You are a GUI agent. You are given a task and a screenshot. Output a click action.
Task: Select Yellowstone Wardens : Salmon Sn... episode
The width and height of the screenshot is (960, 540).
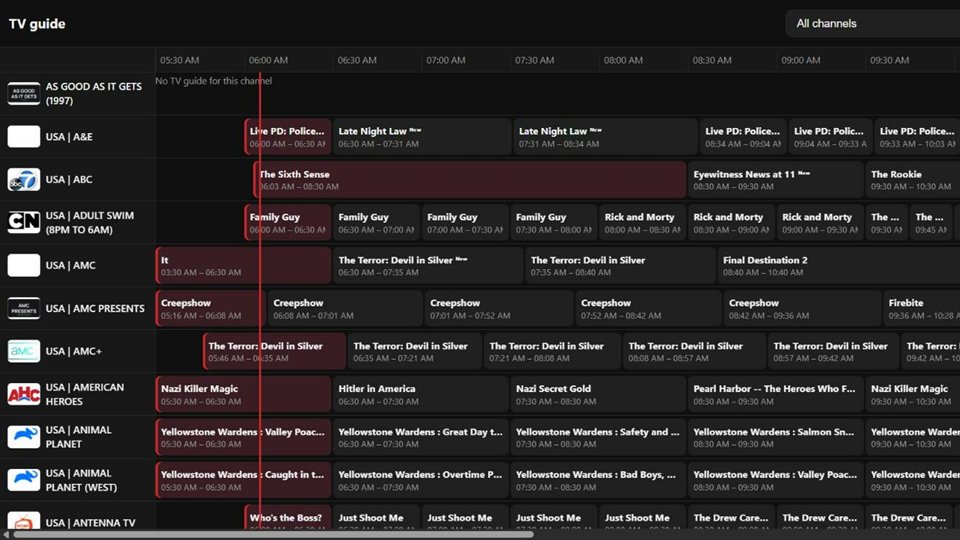tap(776, 437)
